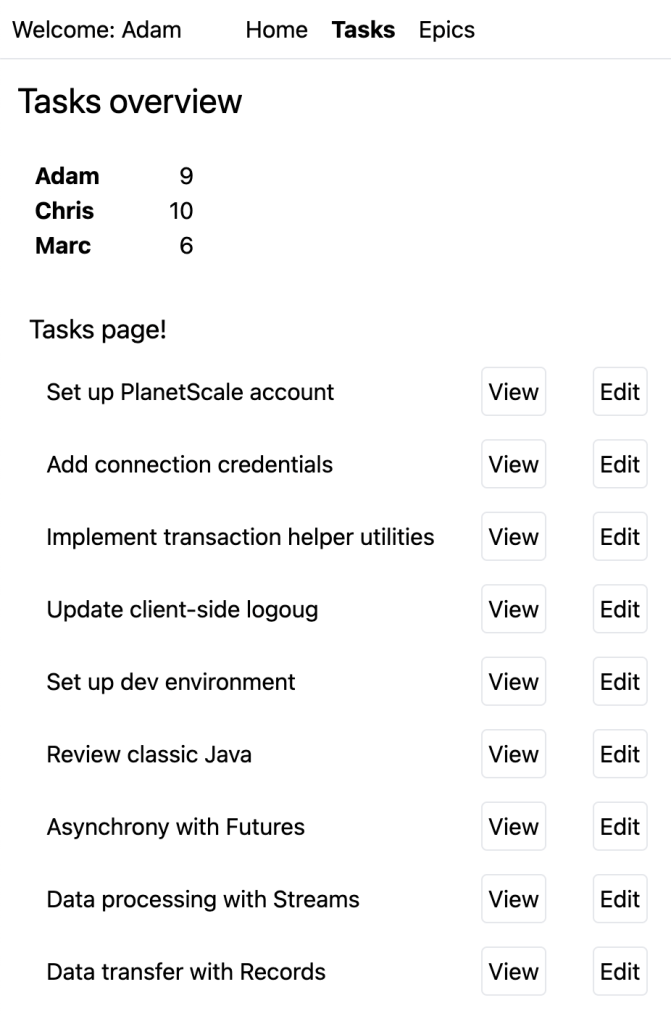This screenshot has width=671, height=1024.
Task: Edit the Update client-side logoug task
Action: pyautogui.click(x=620, y=609)
